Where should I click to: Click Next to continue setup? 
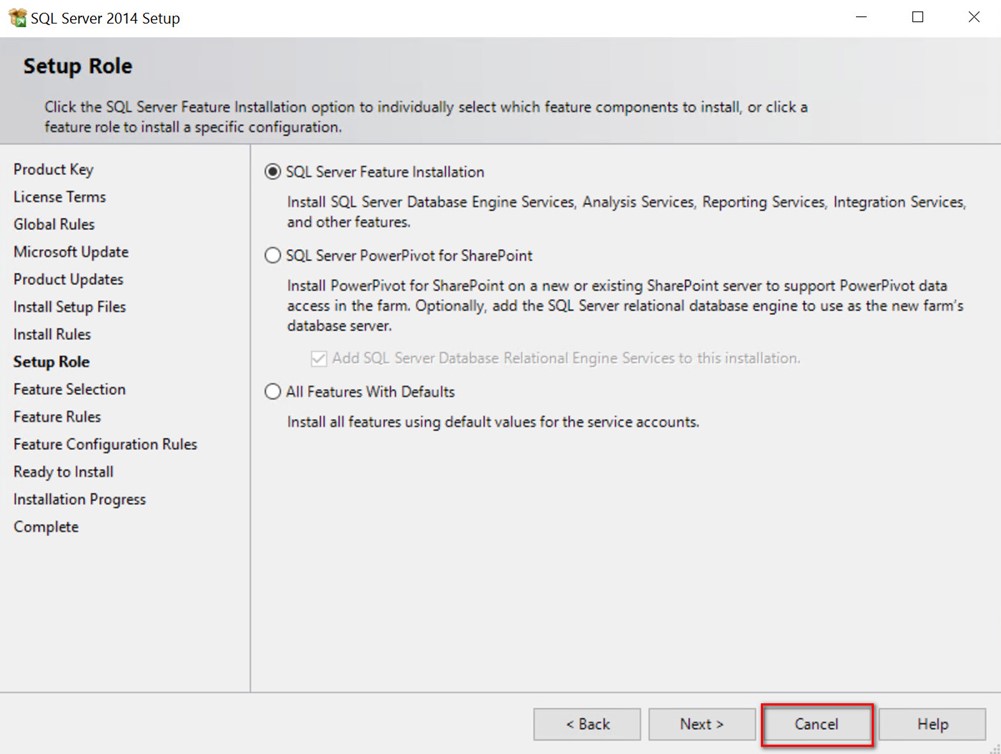[701, 724]
